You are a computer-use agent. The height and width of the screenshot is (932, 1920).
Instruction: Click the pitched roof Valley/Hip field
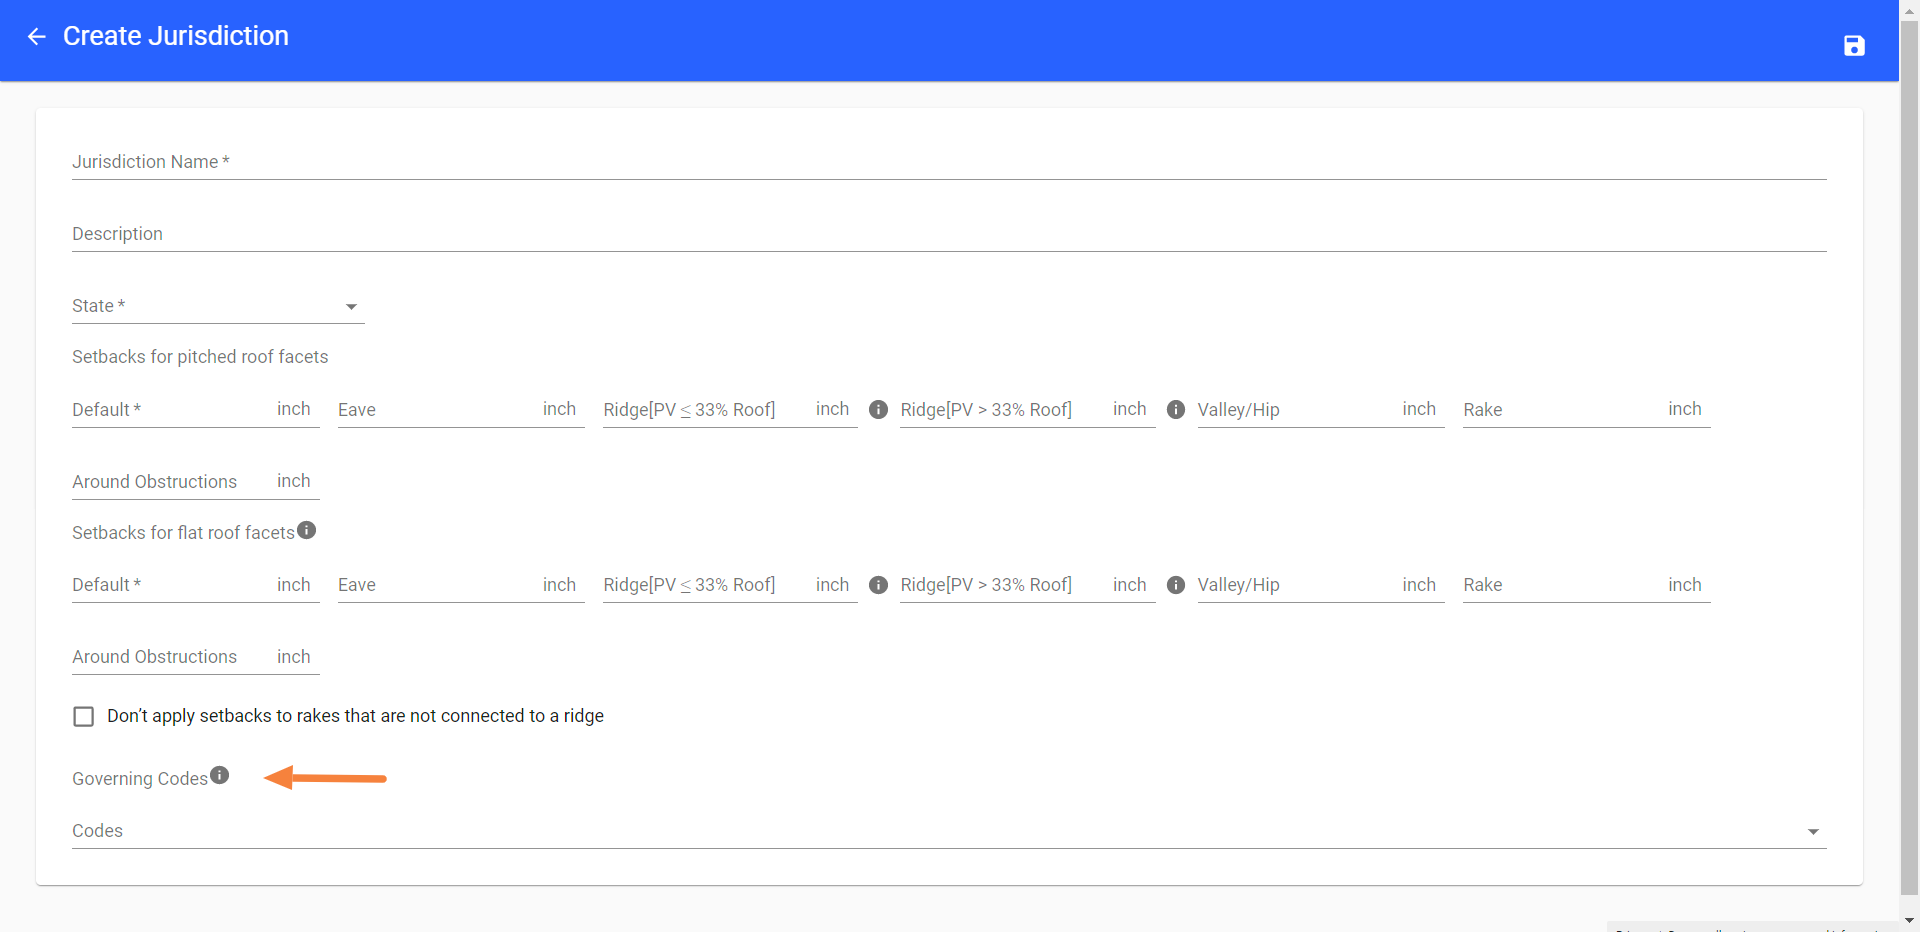[1296, 410]
